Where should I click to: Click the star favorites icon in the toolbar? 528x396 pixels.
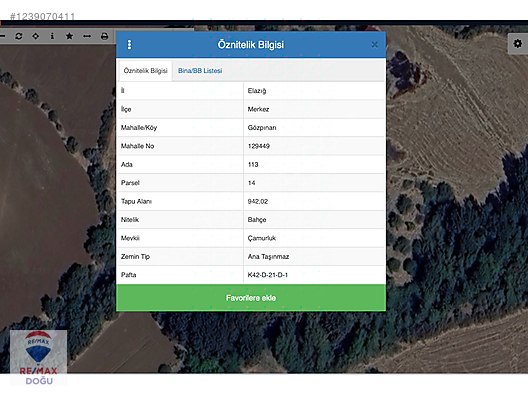click(x=69, y=36)
